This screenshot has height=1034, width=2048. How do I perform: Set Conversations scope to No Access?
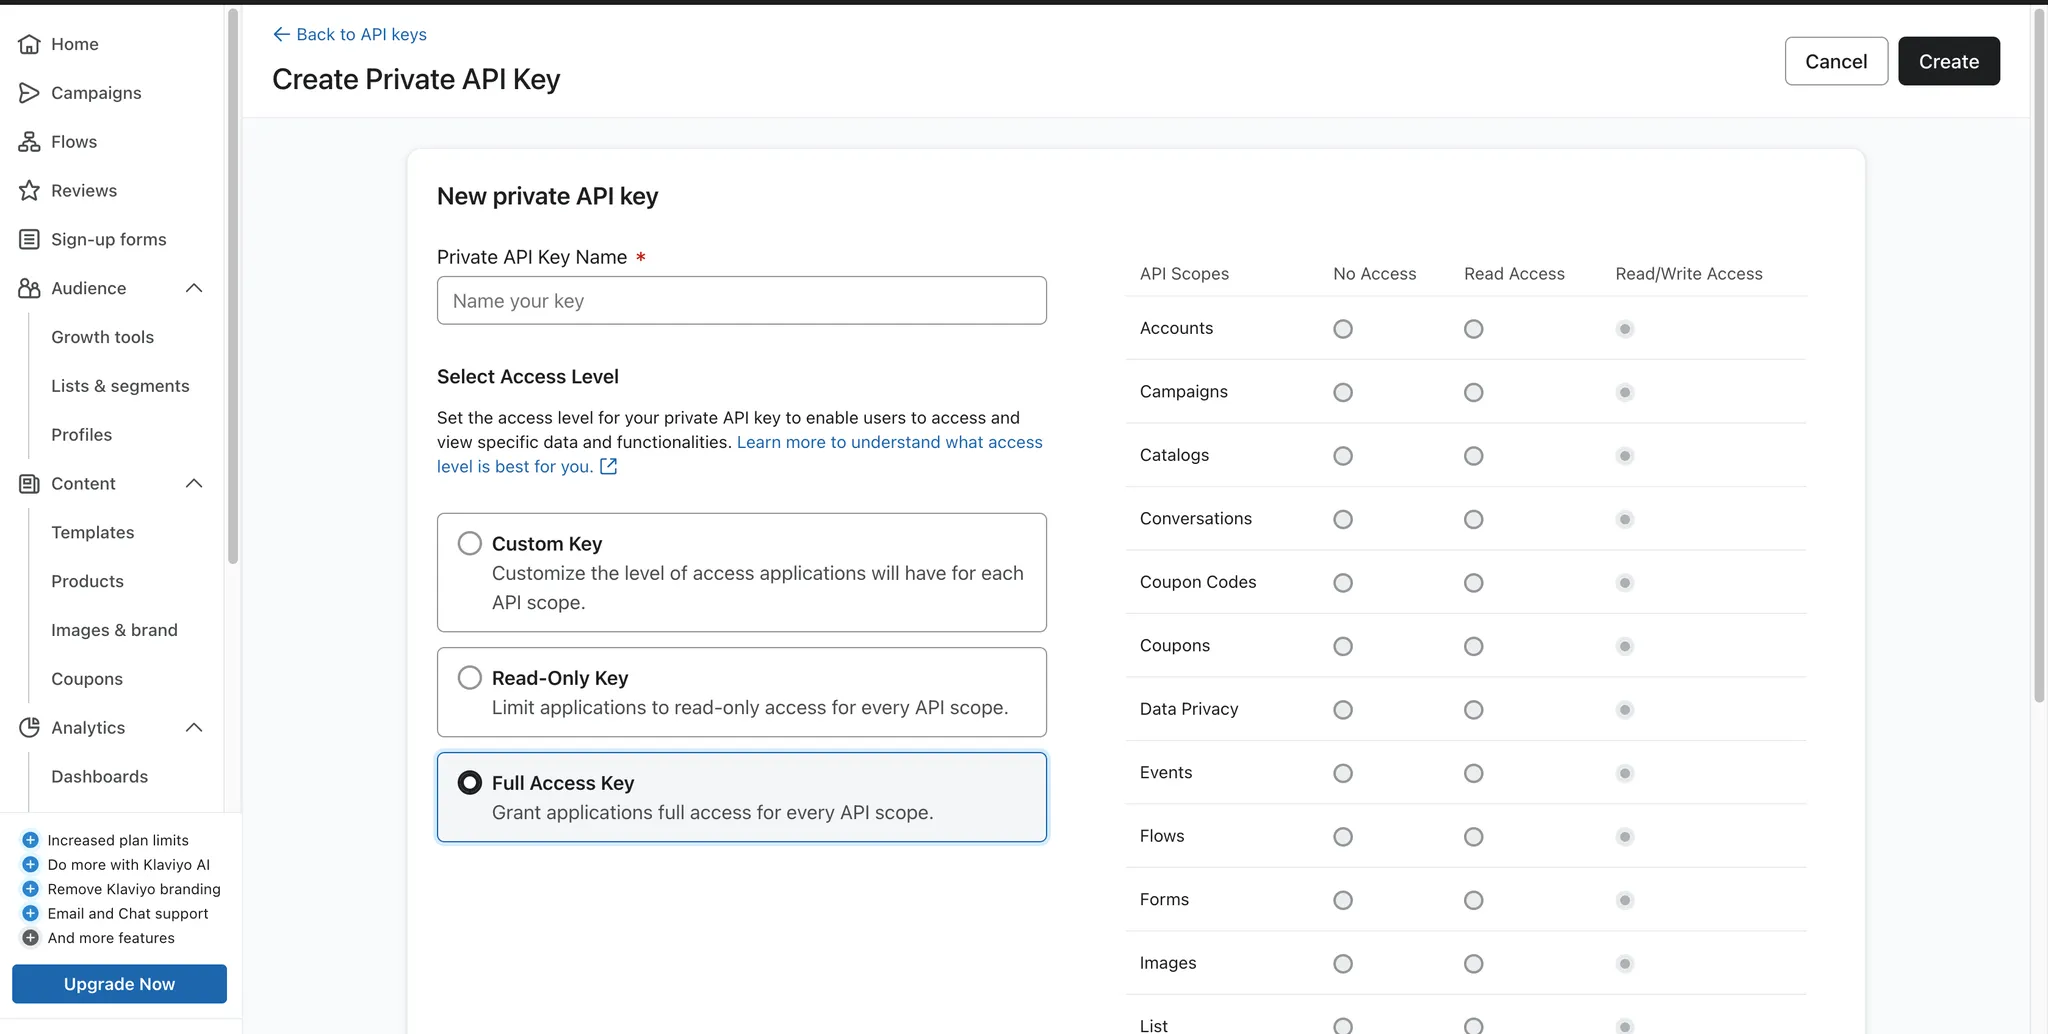coord(1343,520)
